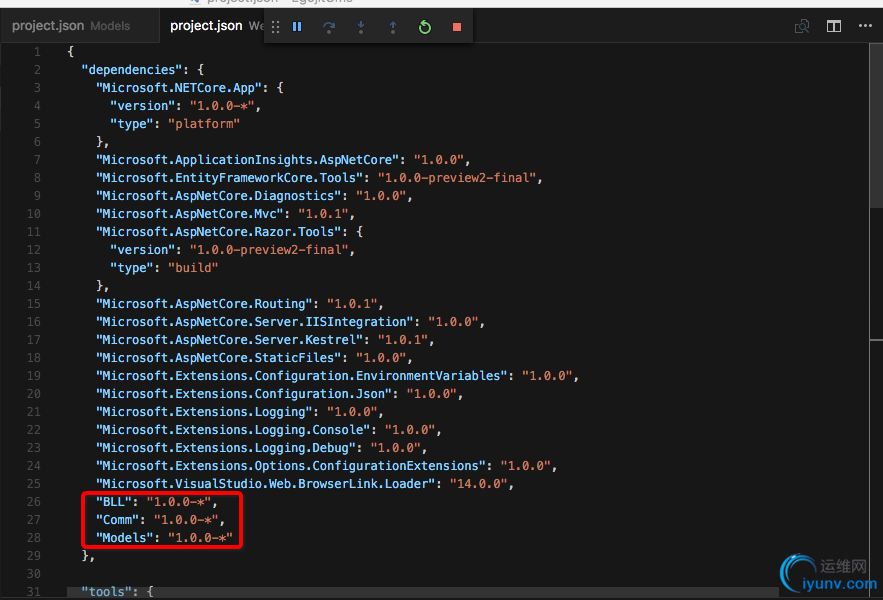Click "Microsoft.AspNetCore.Diagnostics" on line 9
This screenshot has width=883, height=600.
coord(218,196)
